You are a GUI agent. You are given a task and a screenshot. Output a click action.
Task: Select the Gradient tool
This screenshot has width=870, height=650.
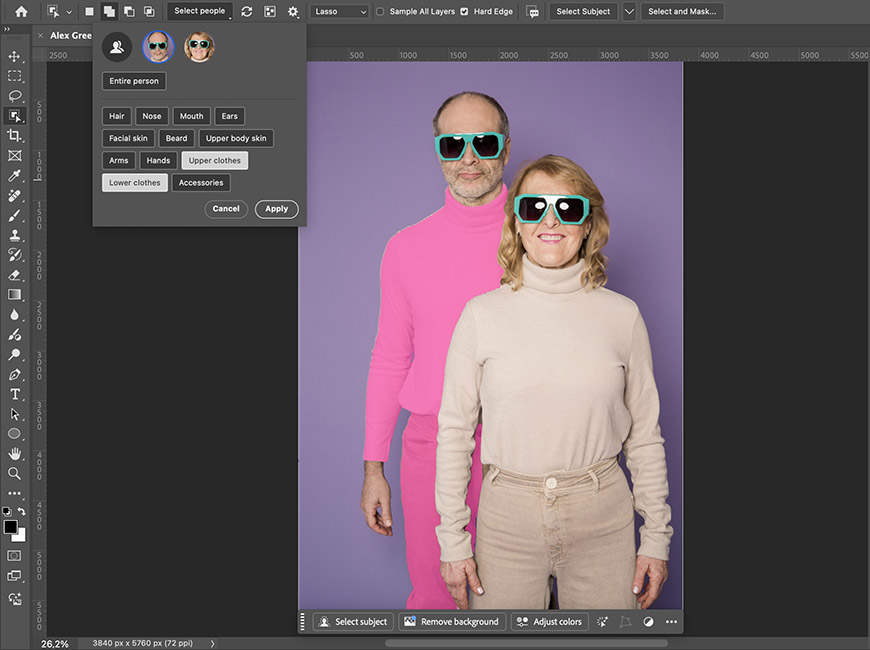click(14, 295)
